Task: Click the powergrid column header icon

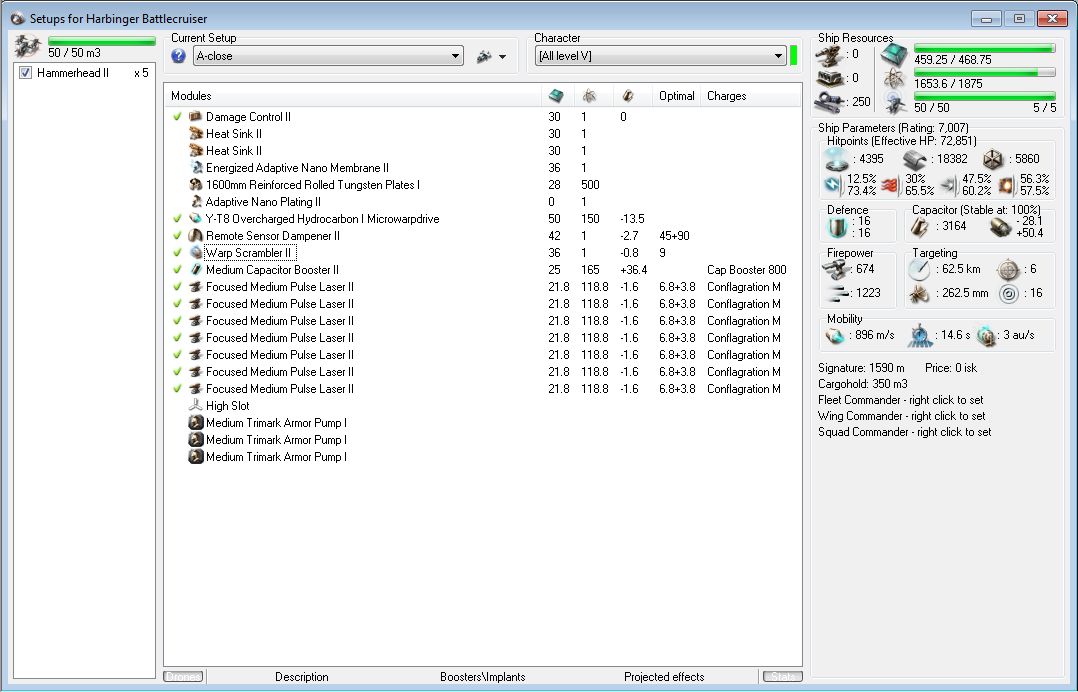Action: pos(589,96)
